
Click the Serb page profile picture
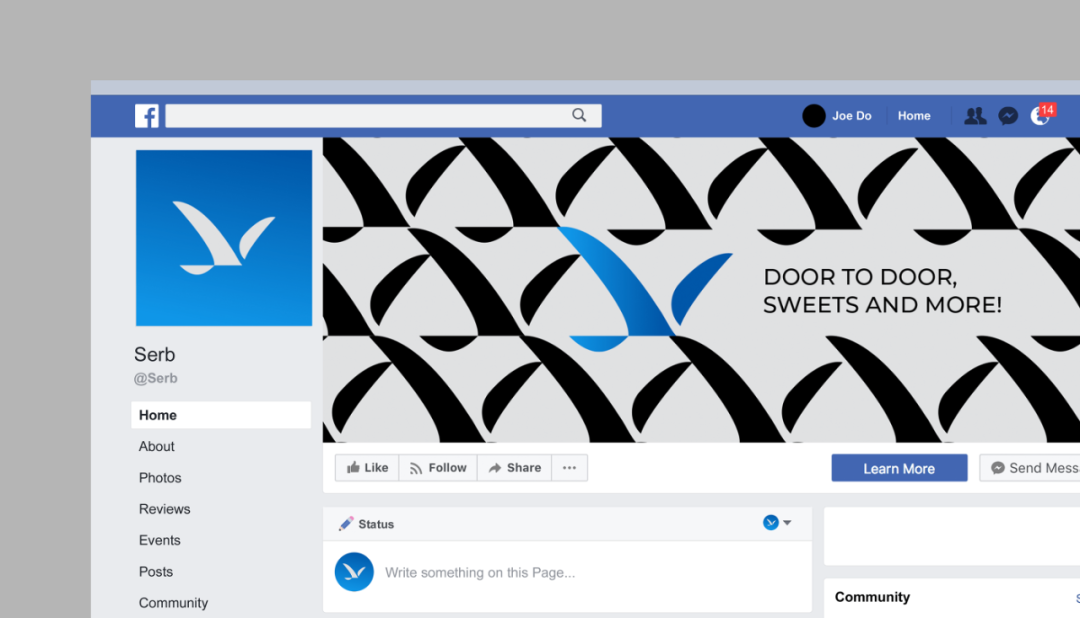[x=224, y=238]
